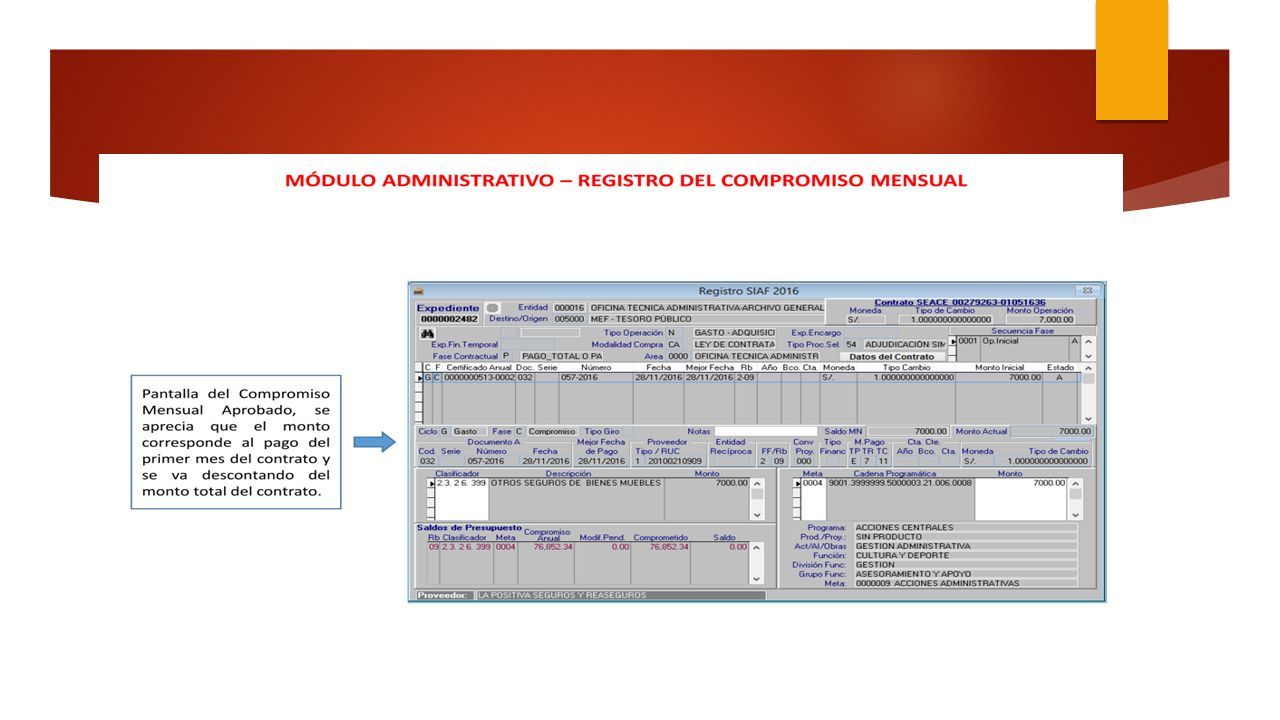The width and height of the screenshot is (1280, 720).
Task: Click expediente number 0000002482
Action: (x=448, y=319)
